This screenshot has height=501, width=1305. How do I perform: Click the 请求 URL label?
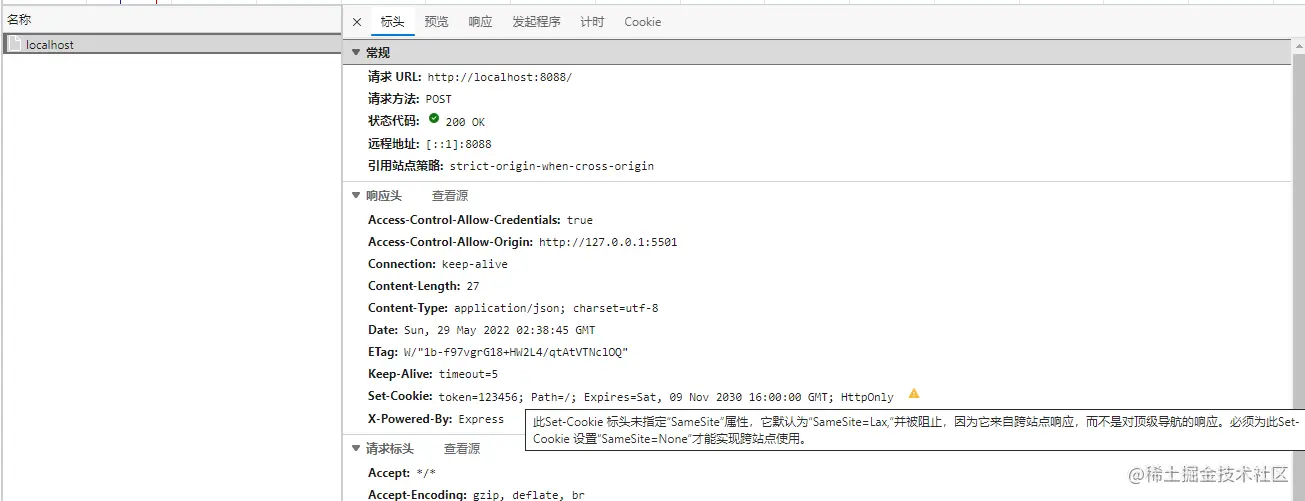click(x=394, y=76)
